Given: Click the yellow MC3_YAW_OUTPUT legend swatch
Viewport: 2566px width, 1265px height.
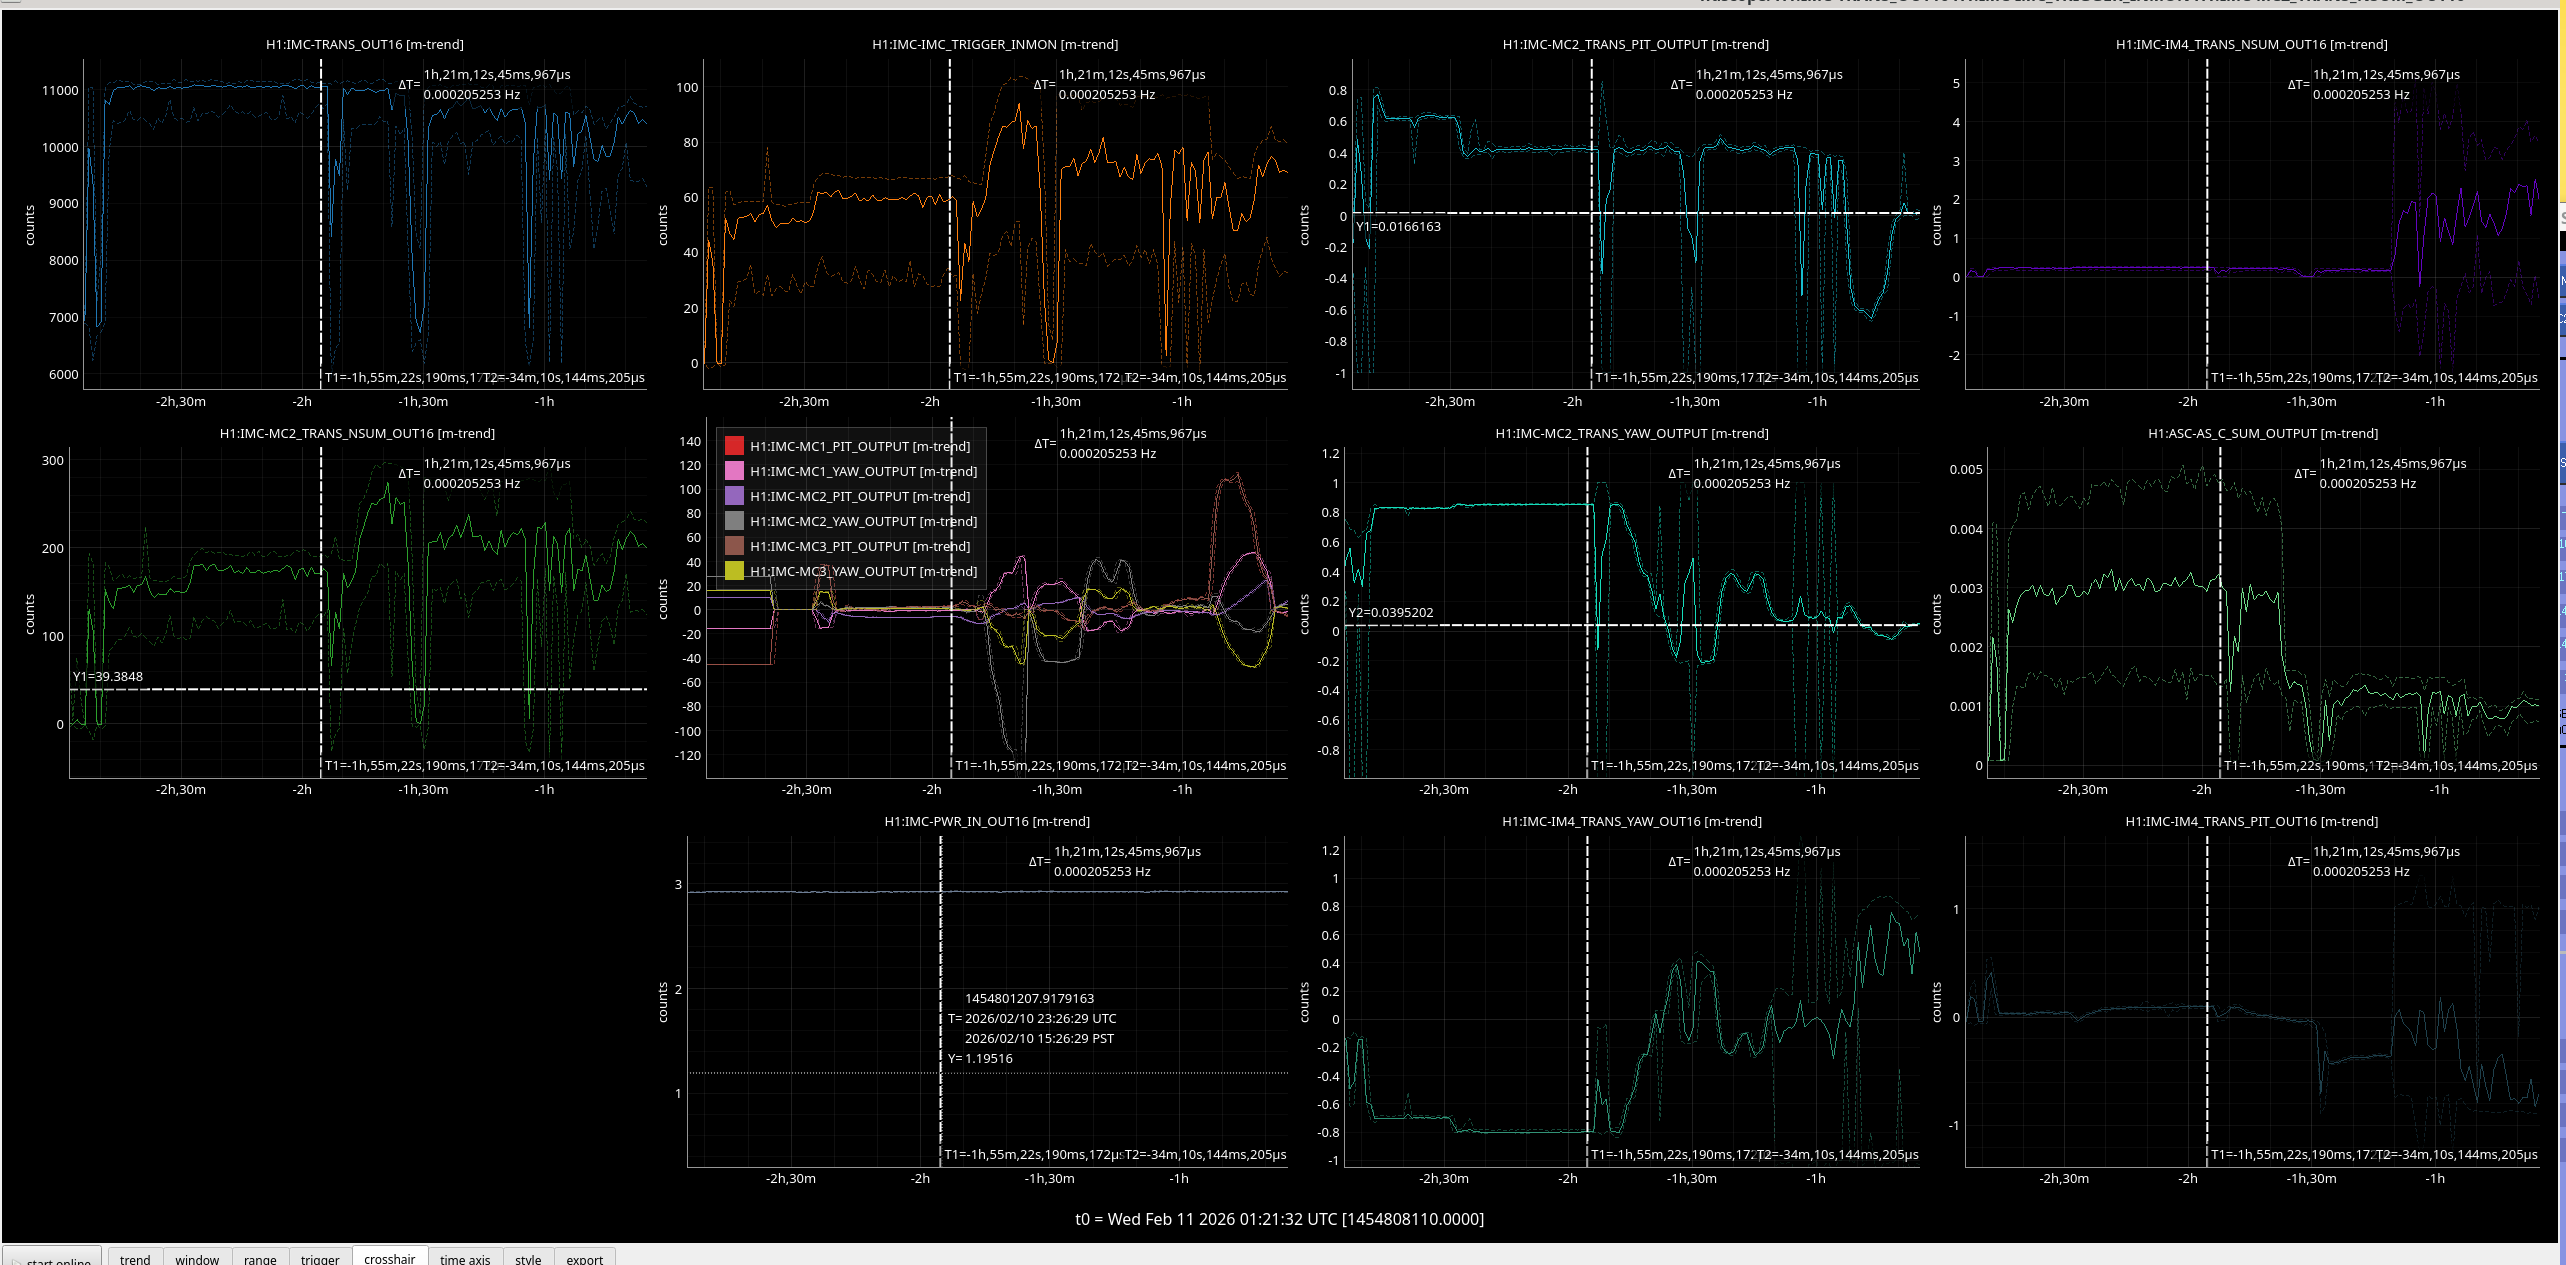Looking at the screenshot, I should 734,571.
